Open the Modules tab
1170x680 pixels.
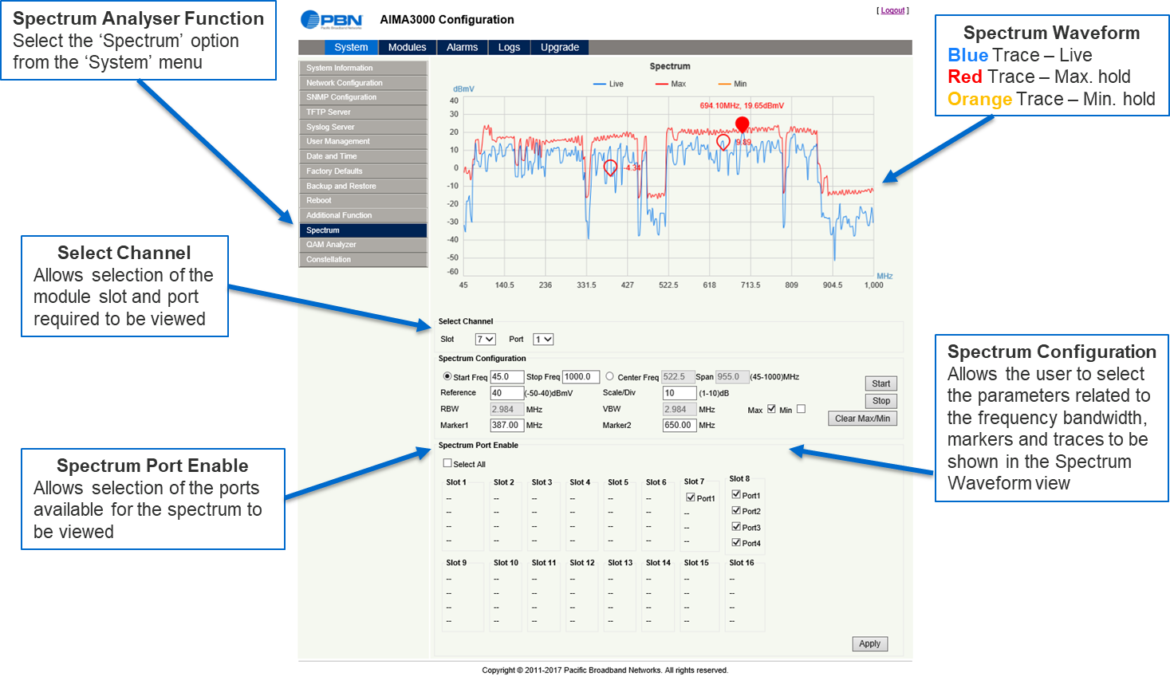click(x=407, y=47)
